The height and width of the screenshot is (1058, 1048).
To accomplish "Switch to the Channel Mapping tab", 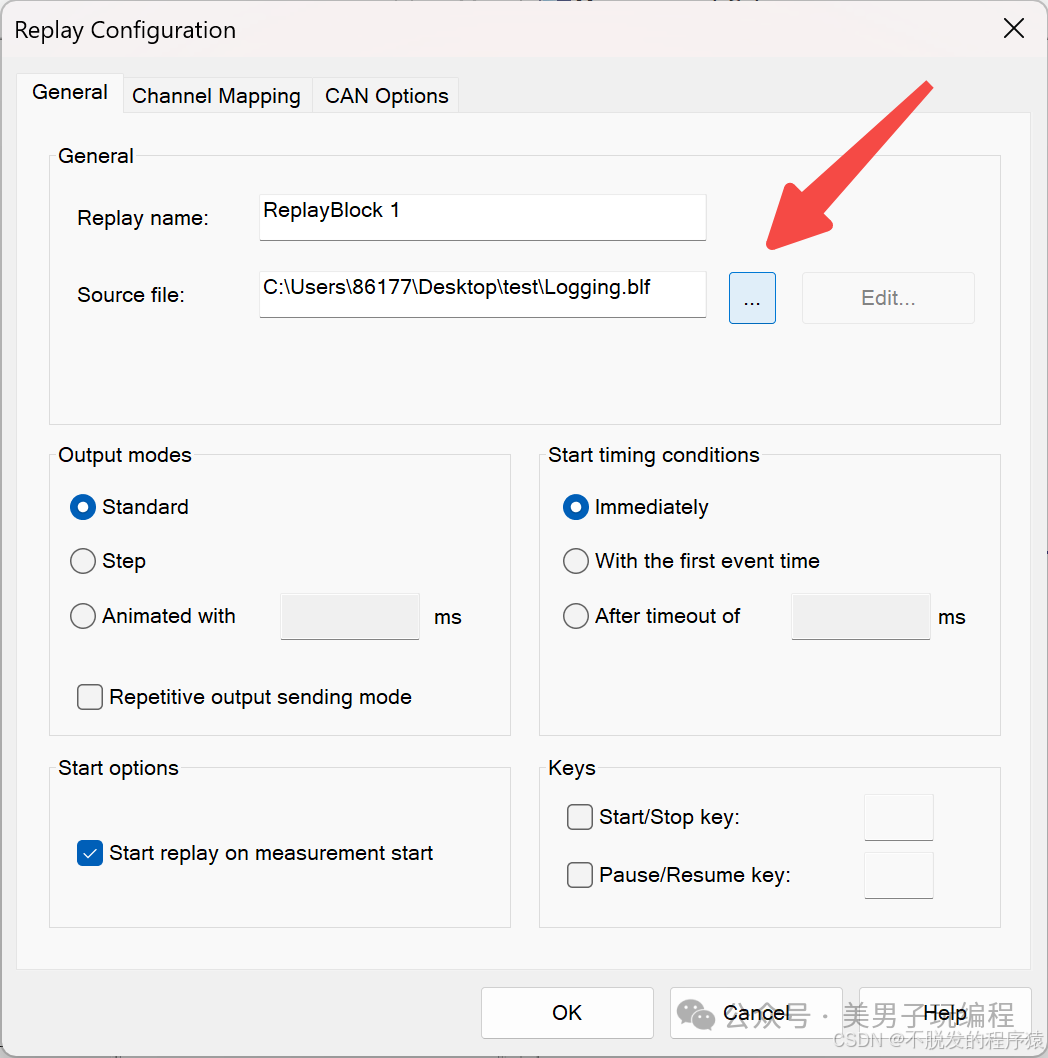I will click(216, 95).
